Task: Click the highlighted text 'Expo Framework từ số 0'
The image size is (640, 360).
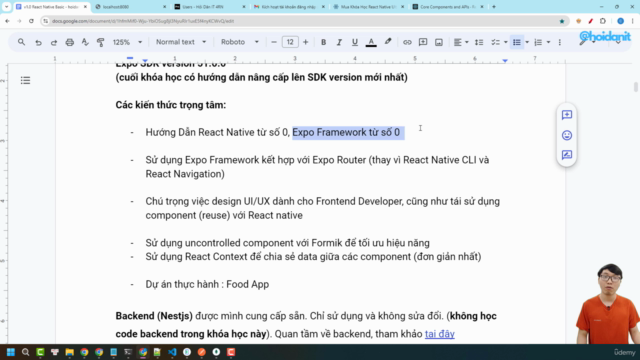Action: pyautogui.click(x=346, y=132)
